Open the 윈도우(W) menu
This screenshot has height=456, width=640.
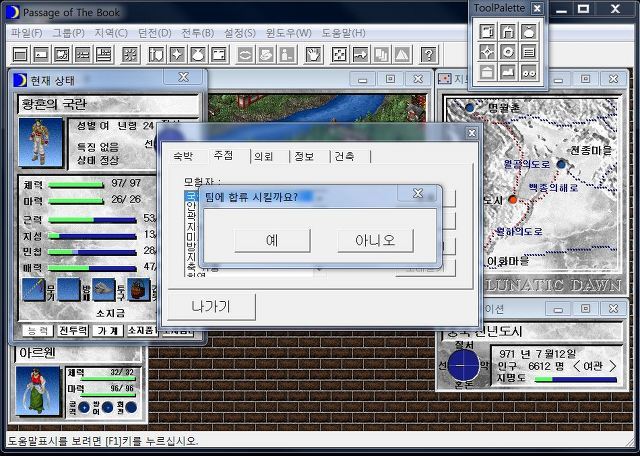coord(289,33)
